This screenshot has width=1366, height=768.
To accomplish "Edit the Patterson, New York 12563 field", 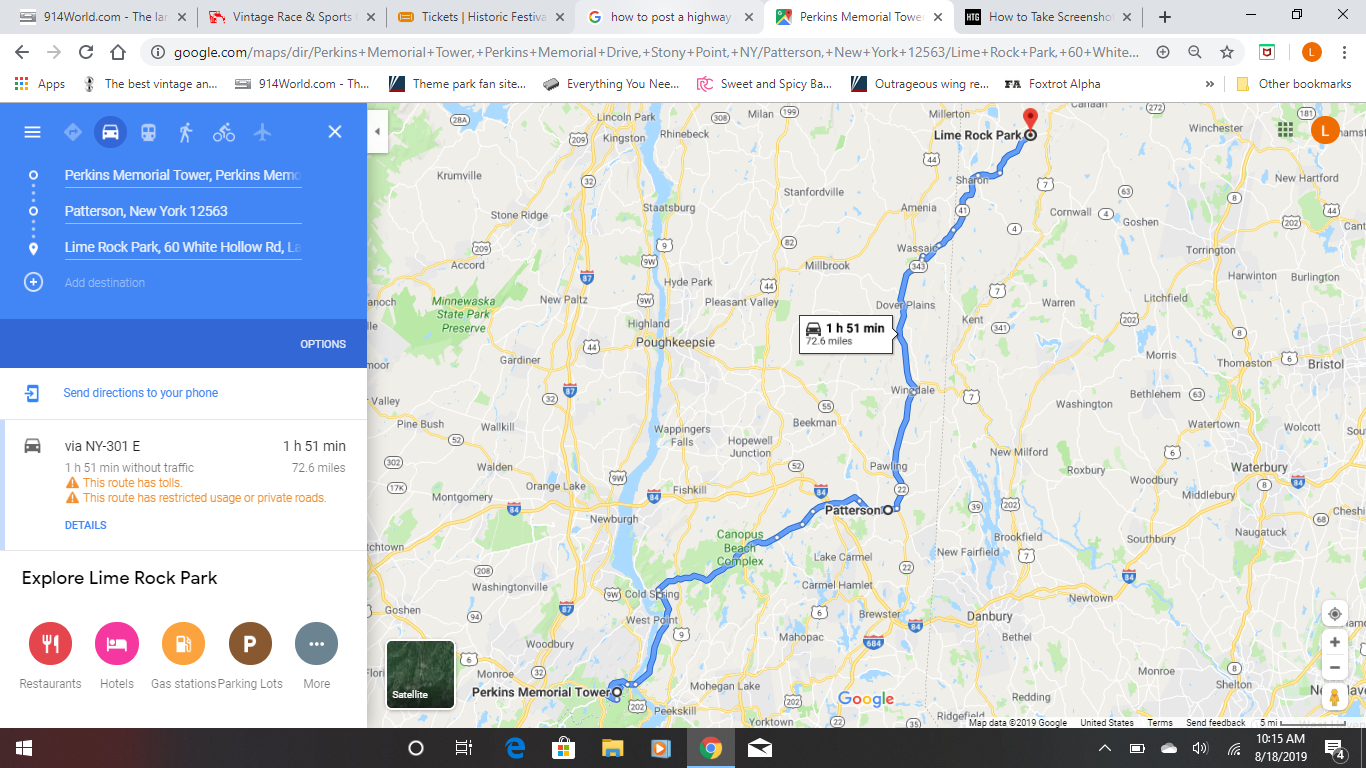I will [x=183, y=211].
